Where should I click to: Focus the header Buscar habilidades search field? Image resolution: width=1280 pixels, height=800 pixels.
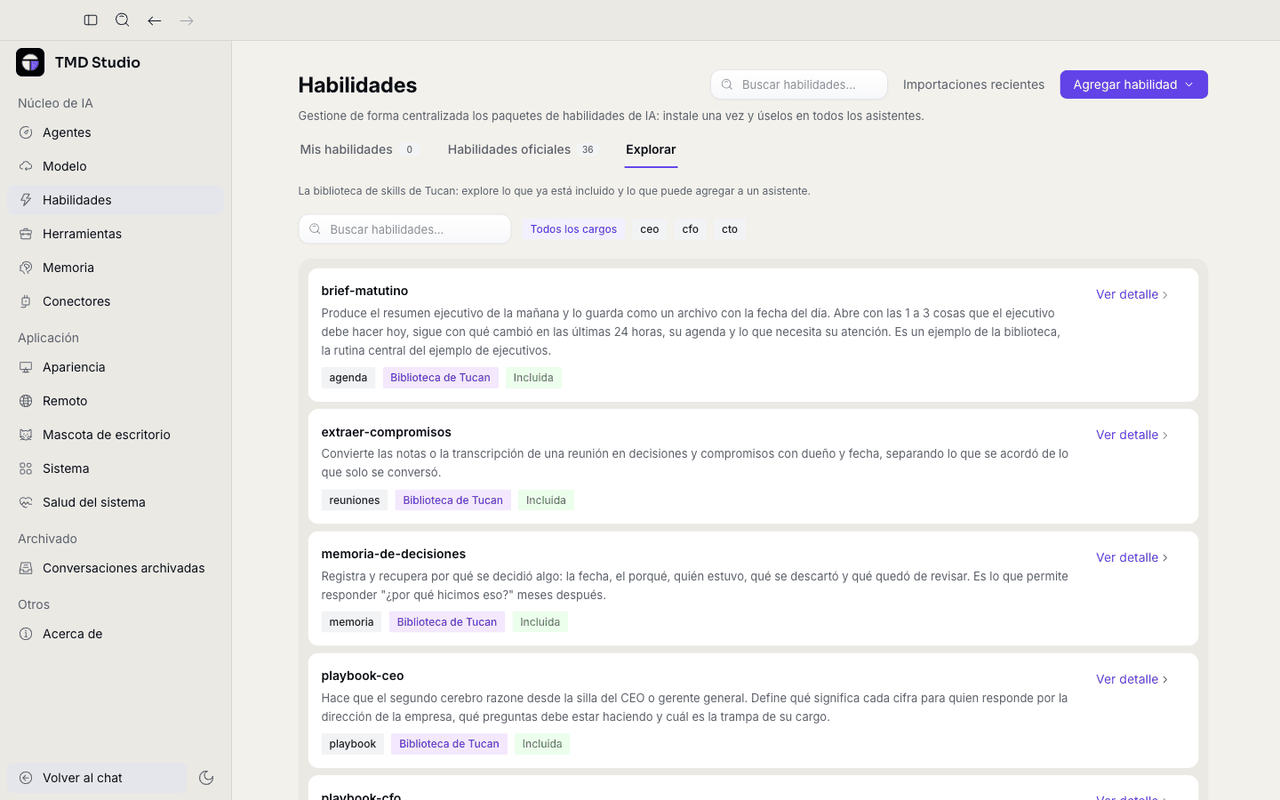click(x=799, y=85)
